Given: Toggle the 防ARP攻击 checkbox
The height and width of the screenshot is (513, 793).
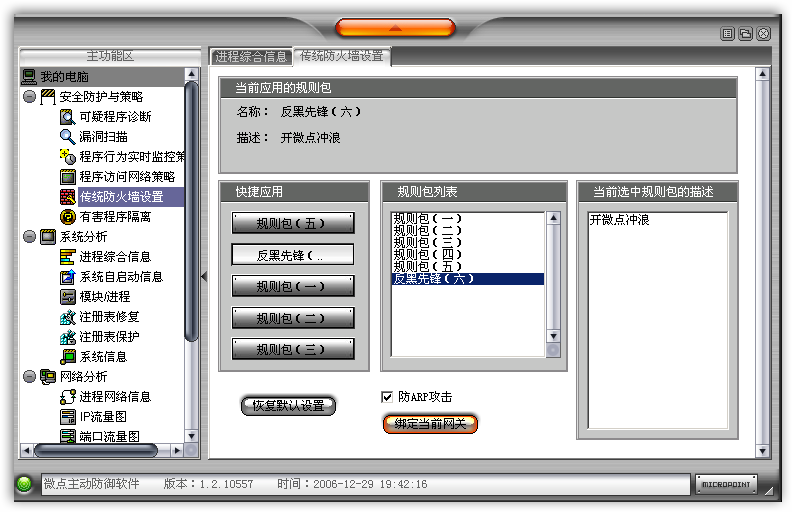Looking at the screenshot, I should 387,397.
